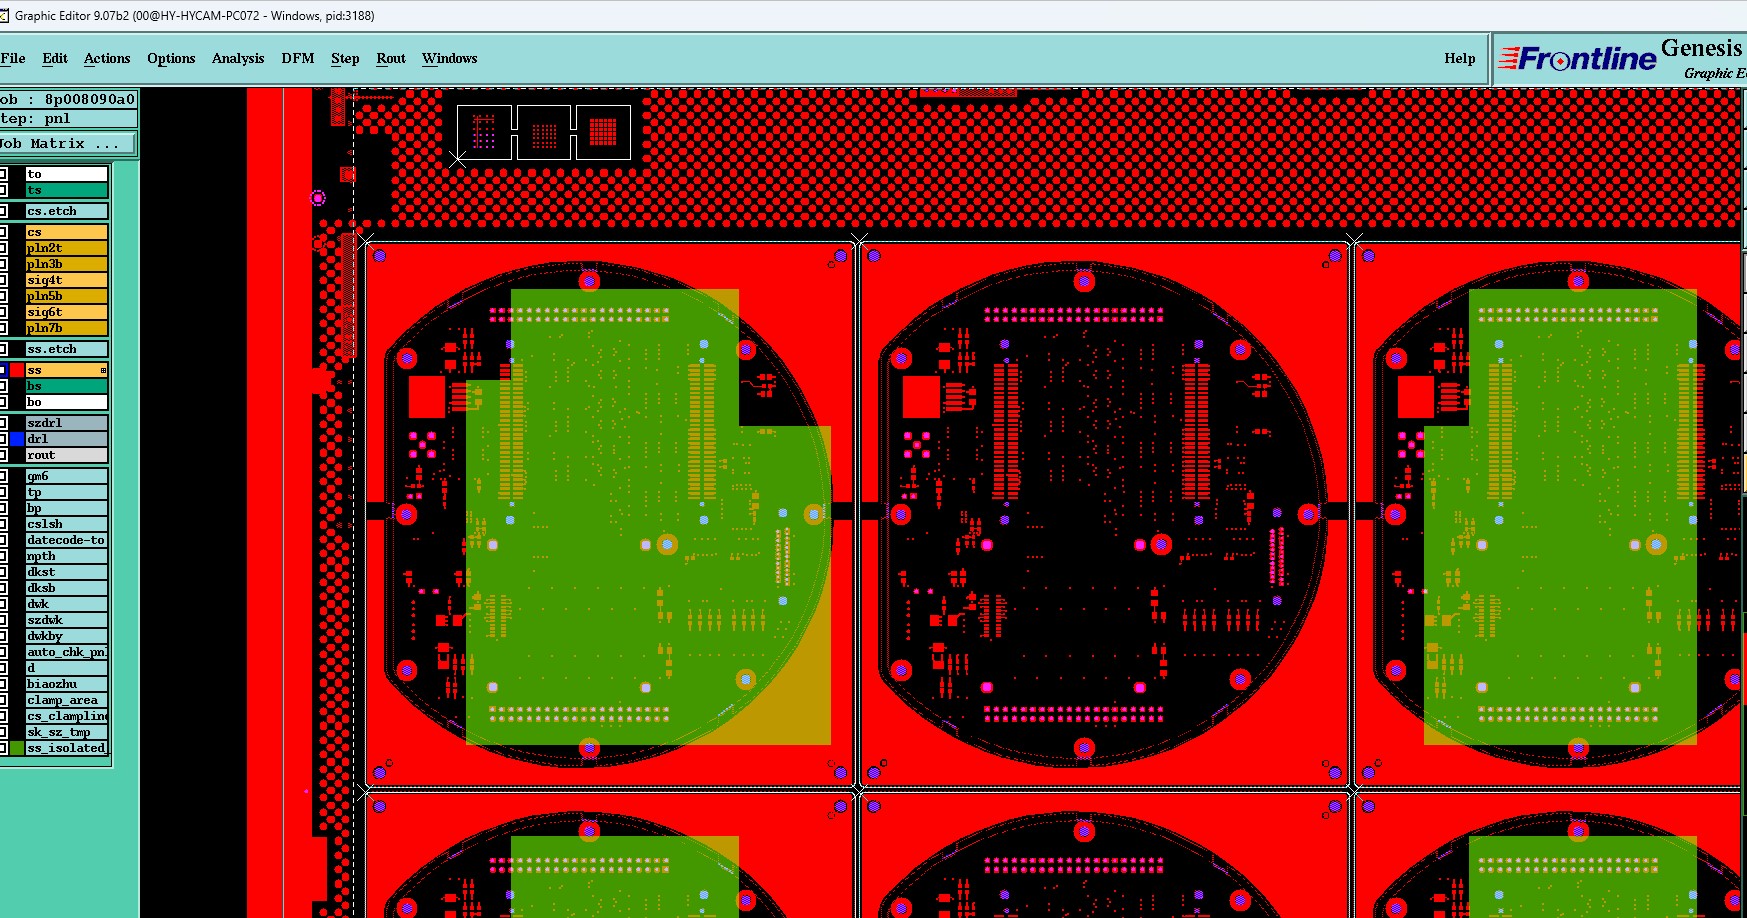Toggle the checkbox for the ss_isolated layer

tap(3, 748)
